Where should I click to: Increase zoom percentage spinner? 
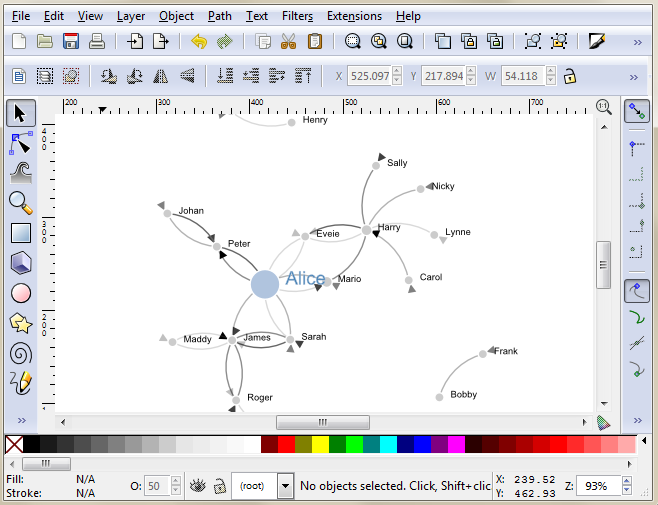(627, 481)
